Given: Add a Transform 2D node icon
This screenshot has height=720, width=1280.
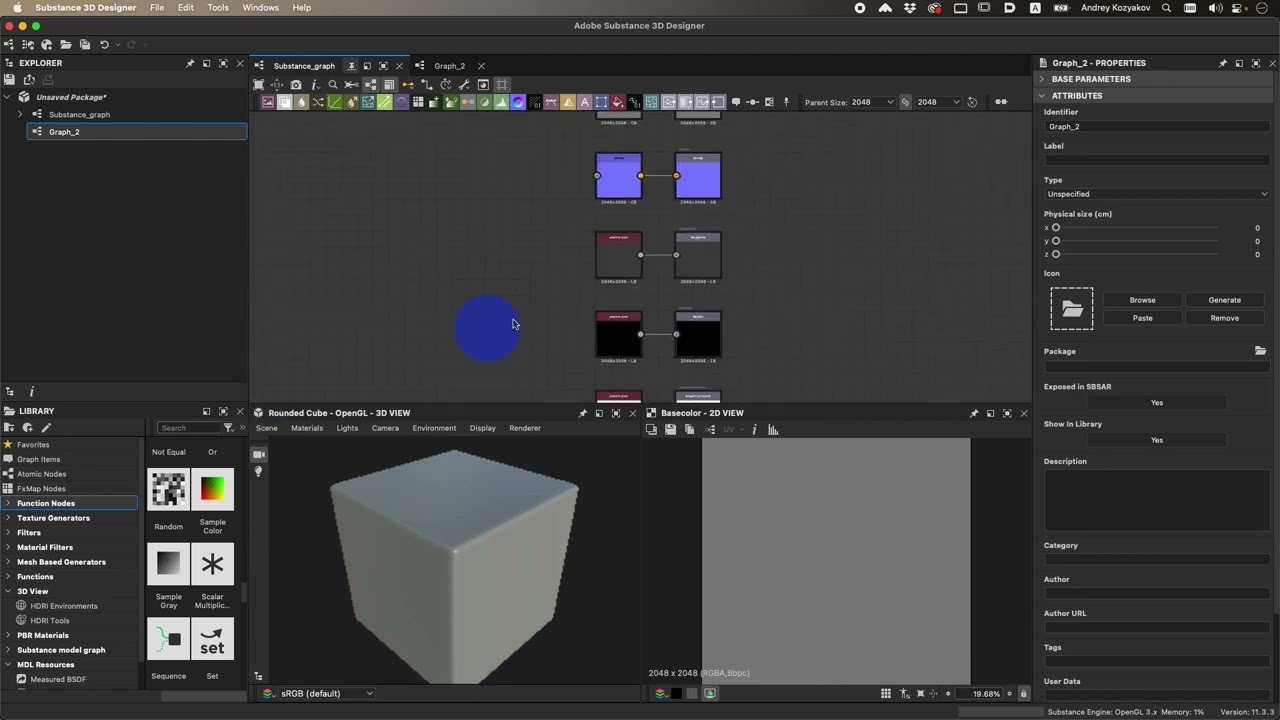Looking at the screenshot, I should [601, 102].
